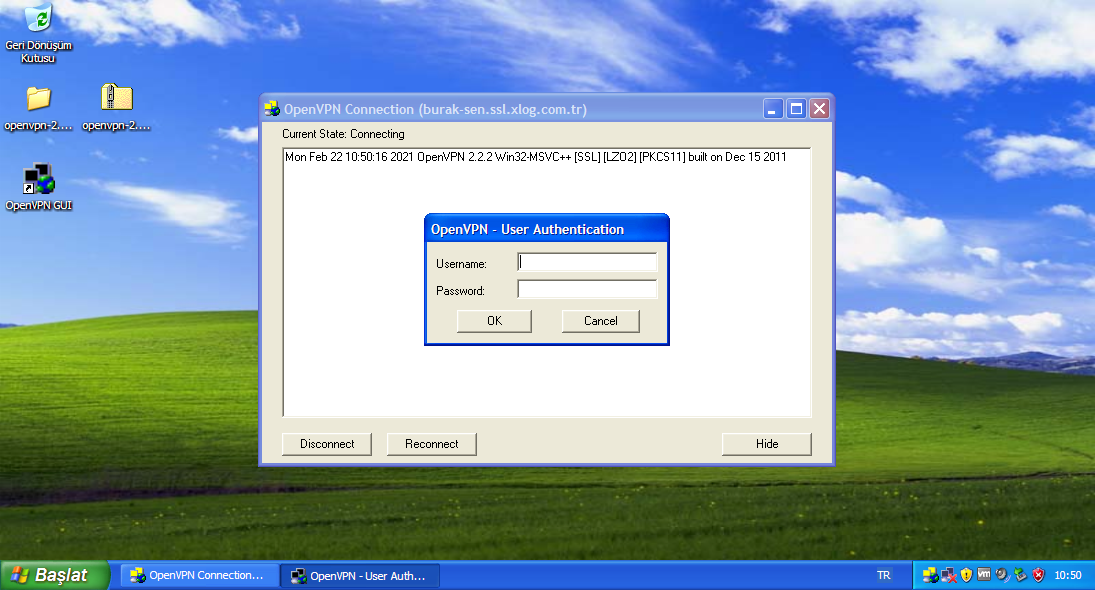Switch to OpenVPN Connection taskbar item
This screenshot has height=590, width=1095.
coord(200,575)
